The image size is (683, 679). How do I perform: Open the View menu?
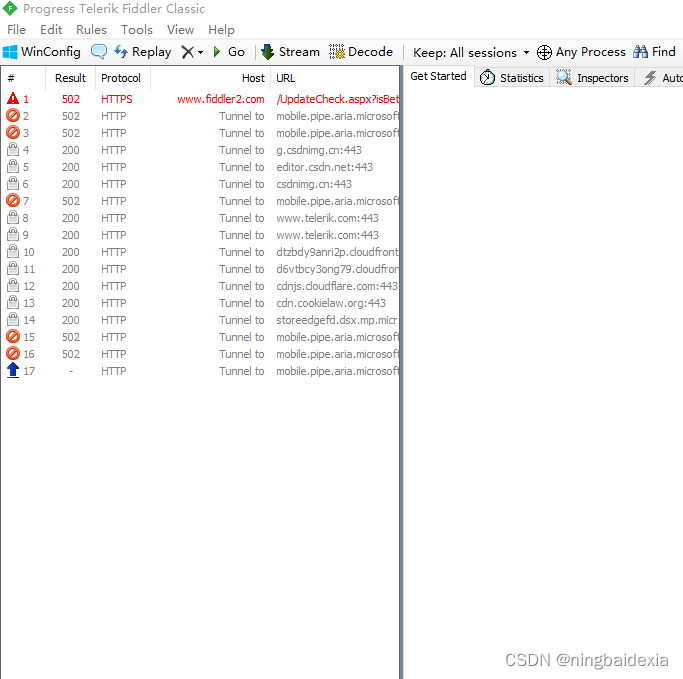click(x=180, y=30)
